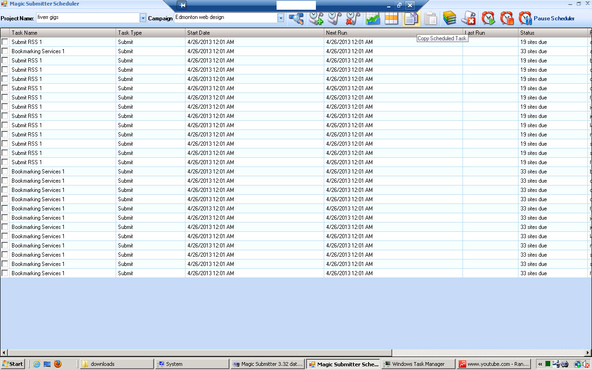This screenshot has width=592, height=370.
Task: Sort by the Last Run column header
Action: (x=491, y=33)
